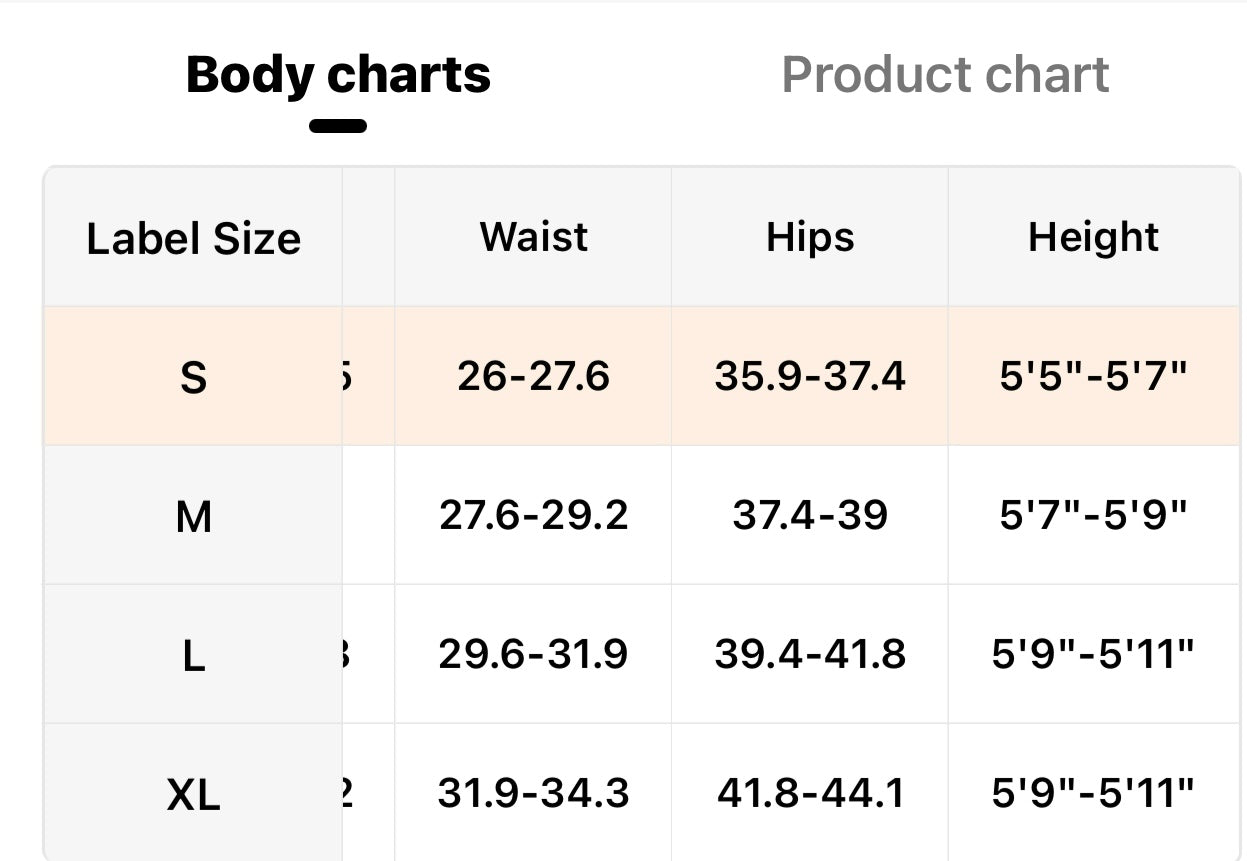Image resolution: width=1247 pixels, height=861 pixels.
Task: Click the Height column header
Action: pos(1093,237)
